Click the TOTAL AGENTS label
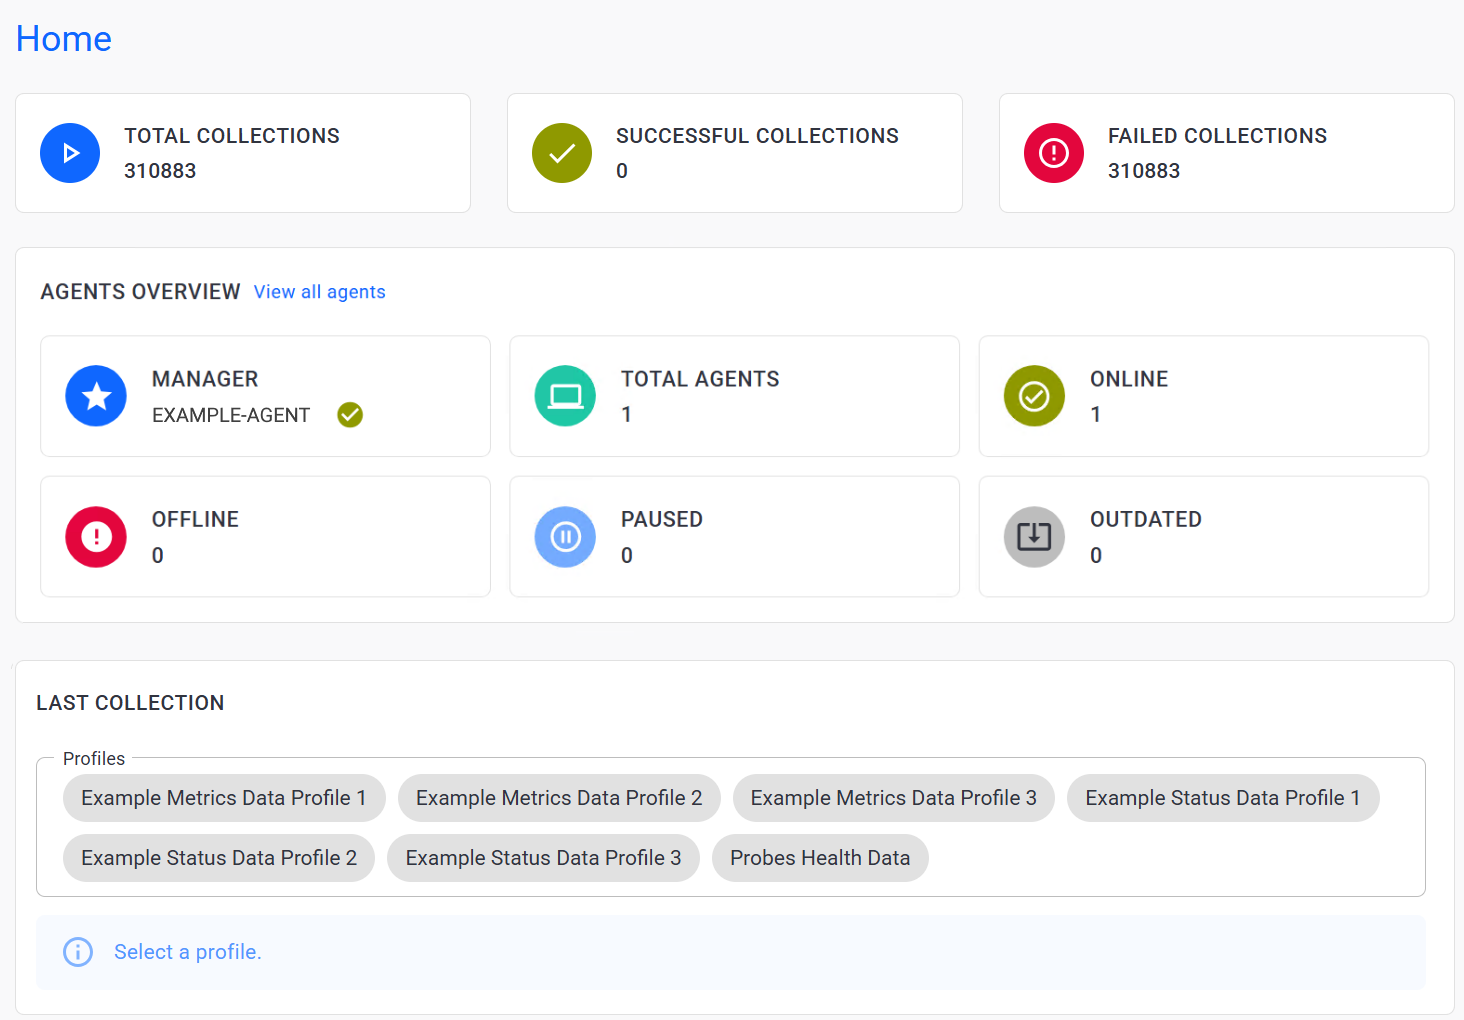 (x=700, y=379)
